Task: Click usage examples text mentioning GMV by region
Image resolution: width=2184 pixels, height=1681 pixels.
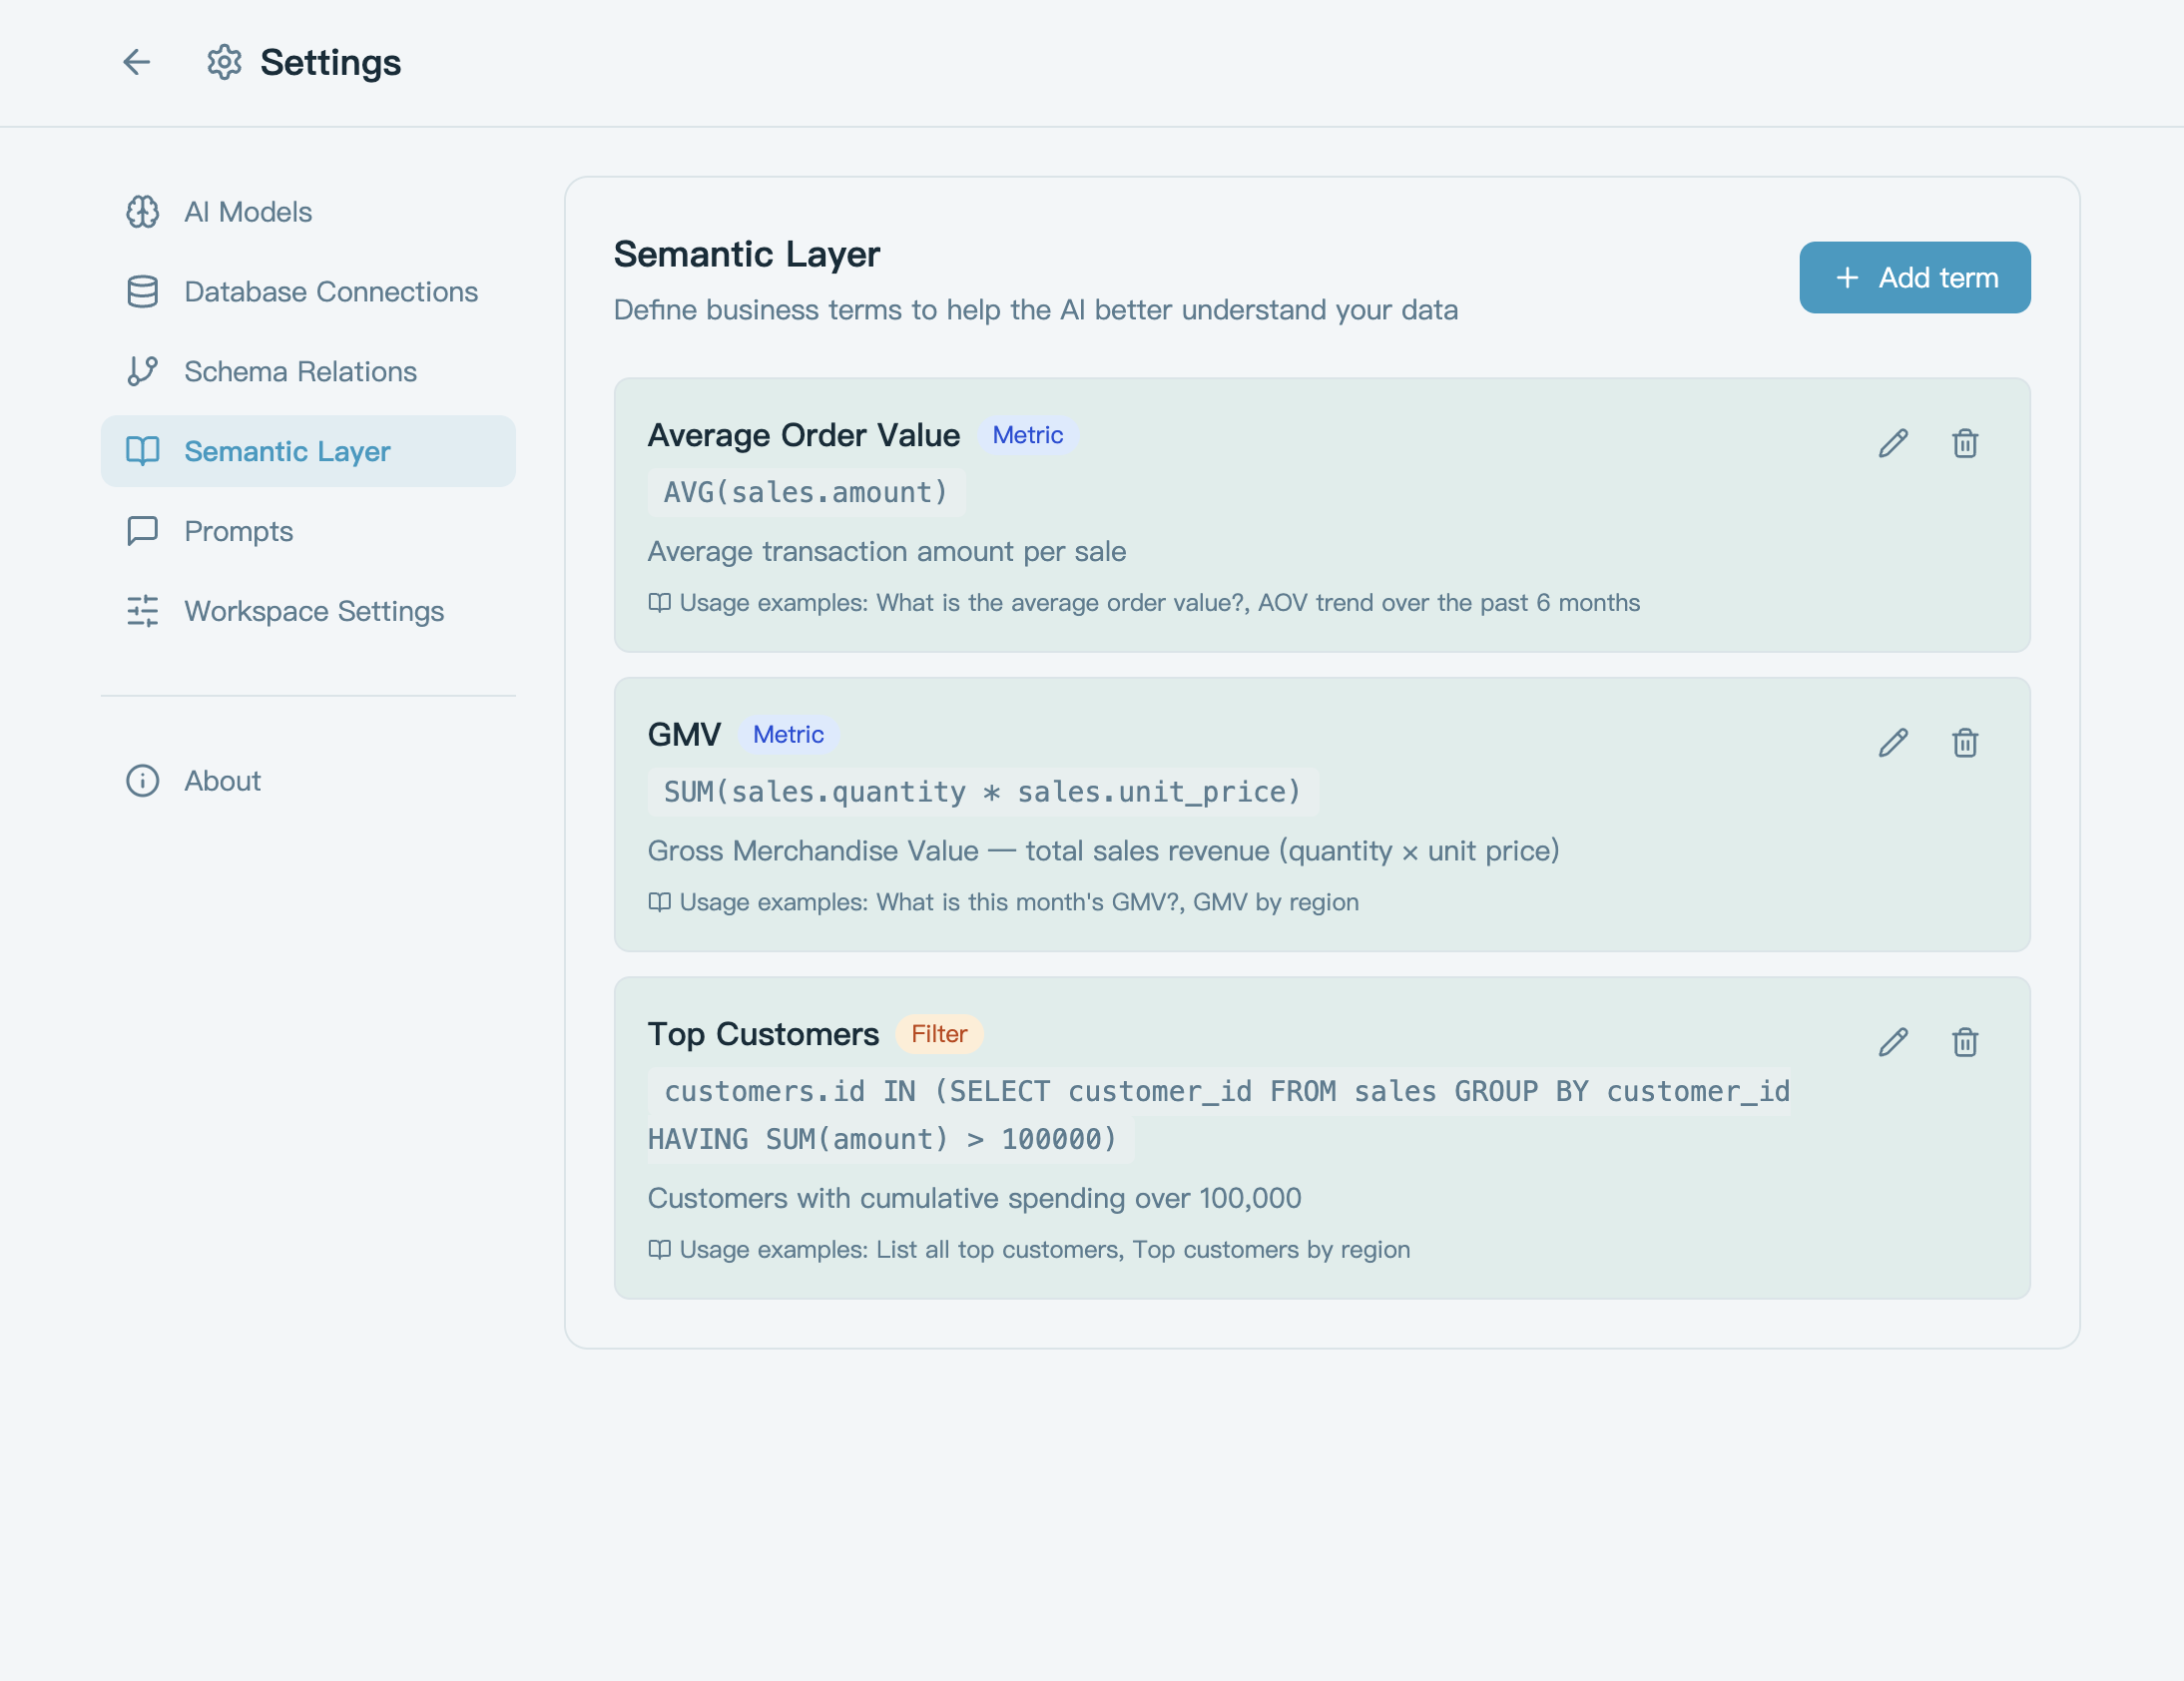Action: click(x=1019, y=902)
